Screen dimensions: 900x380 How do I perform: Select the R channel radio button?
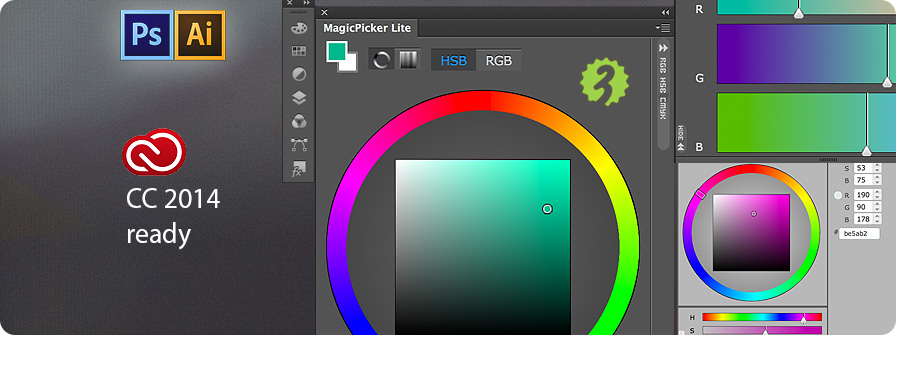click(x=838, y=195)
